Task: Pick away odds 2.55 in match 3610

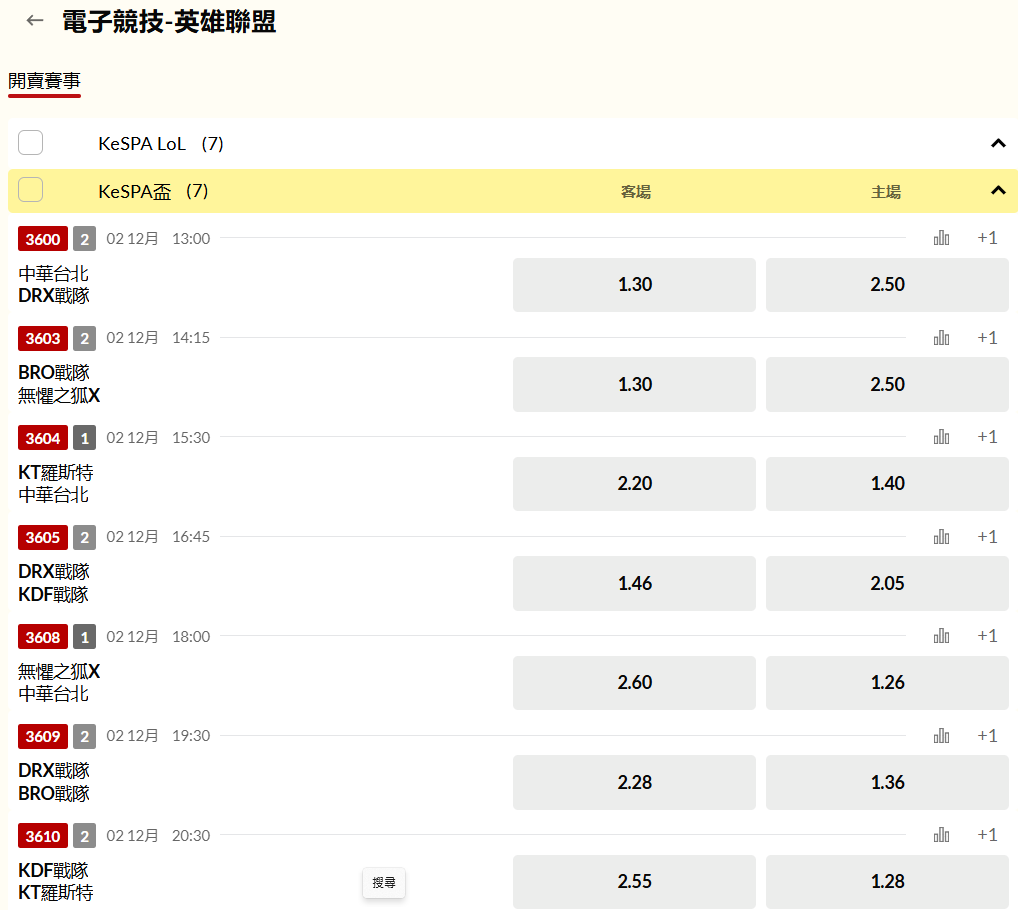Action: [634, 881]
